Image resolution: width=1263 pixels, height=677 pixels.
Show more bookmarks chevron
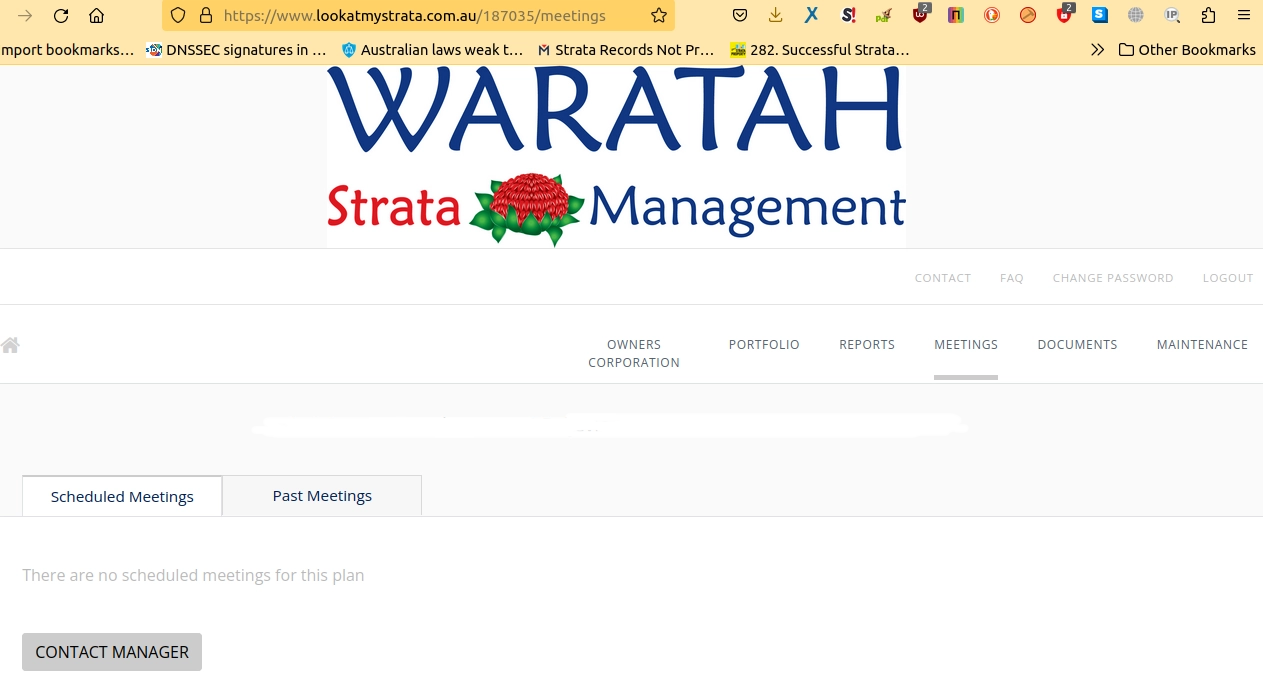coord(1097,49)
